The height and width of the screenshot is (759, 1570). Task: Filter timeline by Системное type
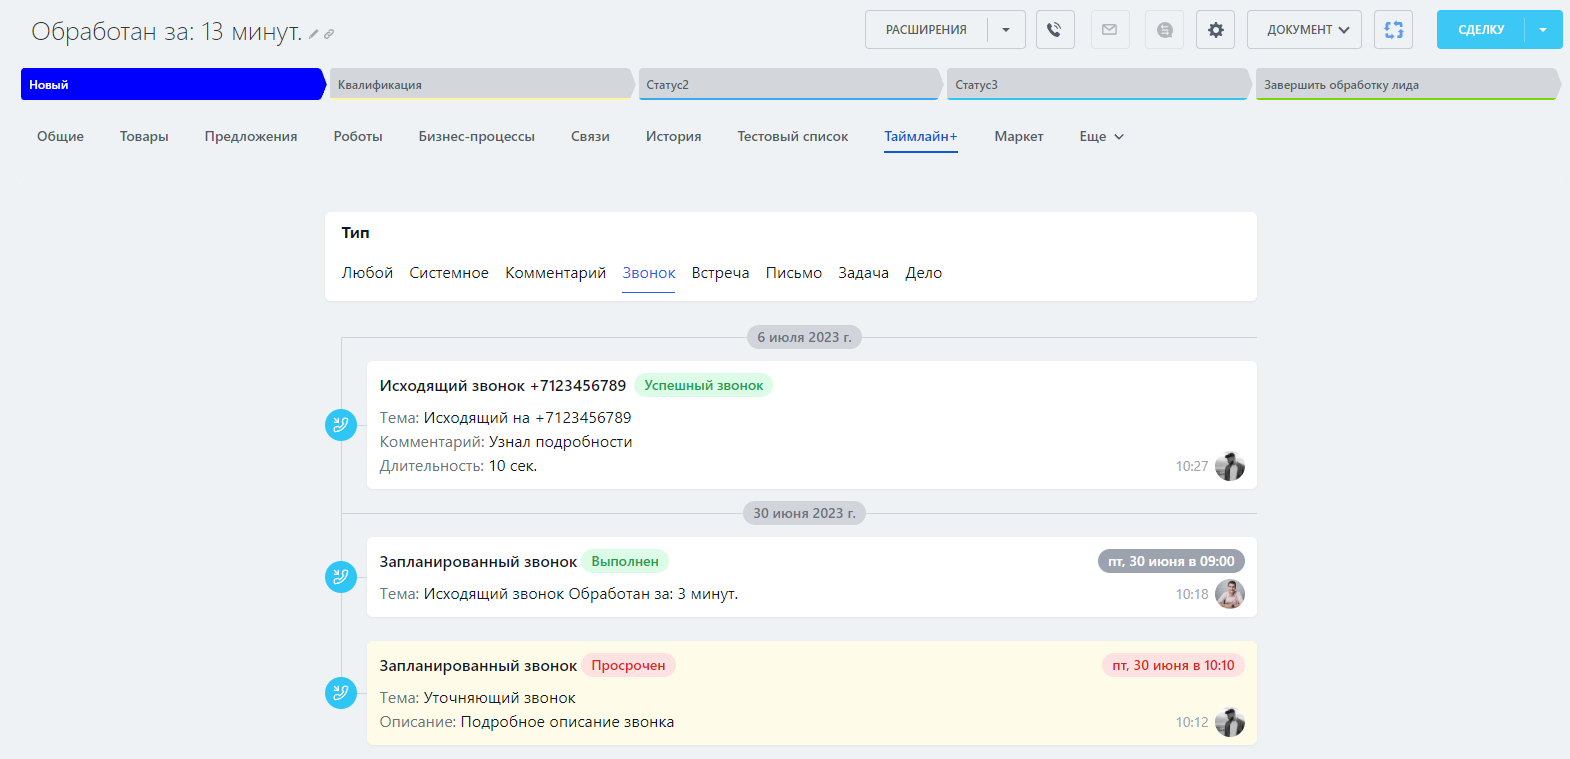pos(449,273)
